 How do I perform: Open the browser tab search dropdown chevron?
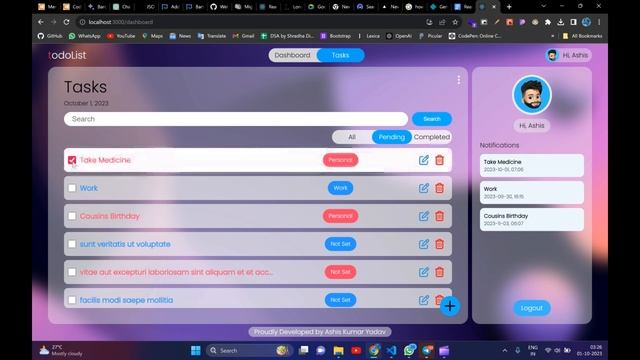[x=543, y=7]
